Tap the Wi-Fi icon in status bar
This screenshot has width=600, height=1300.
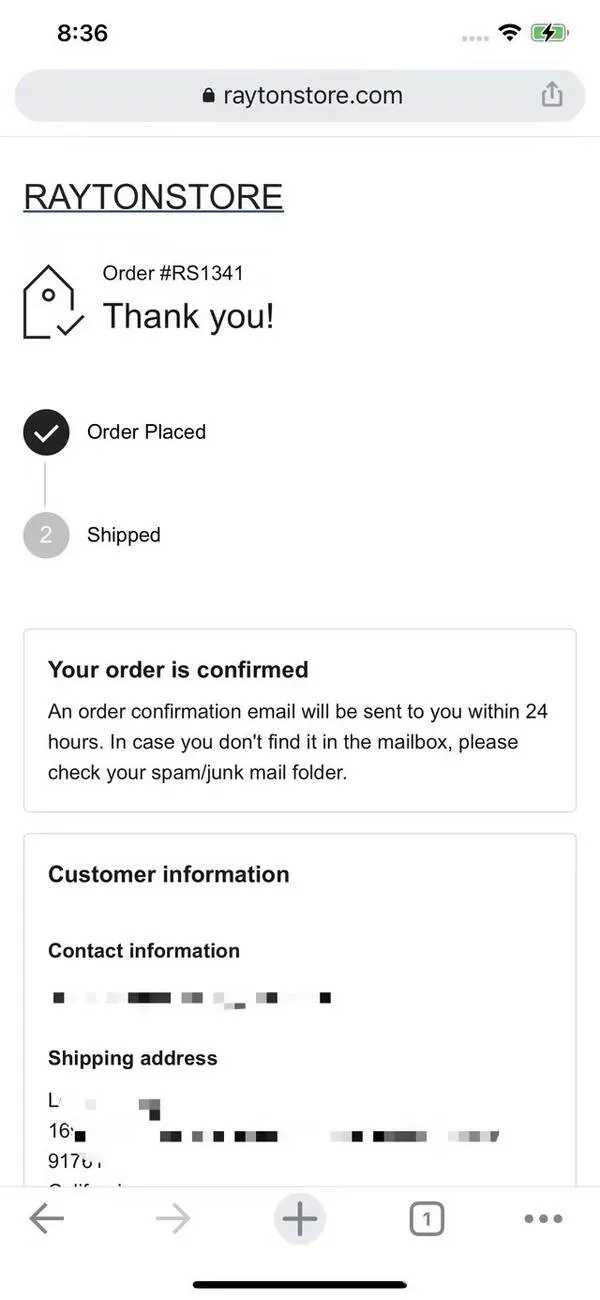(511, 33)
